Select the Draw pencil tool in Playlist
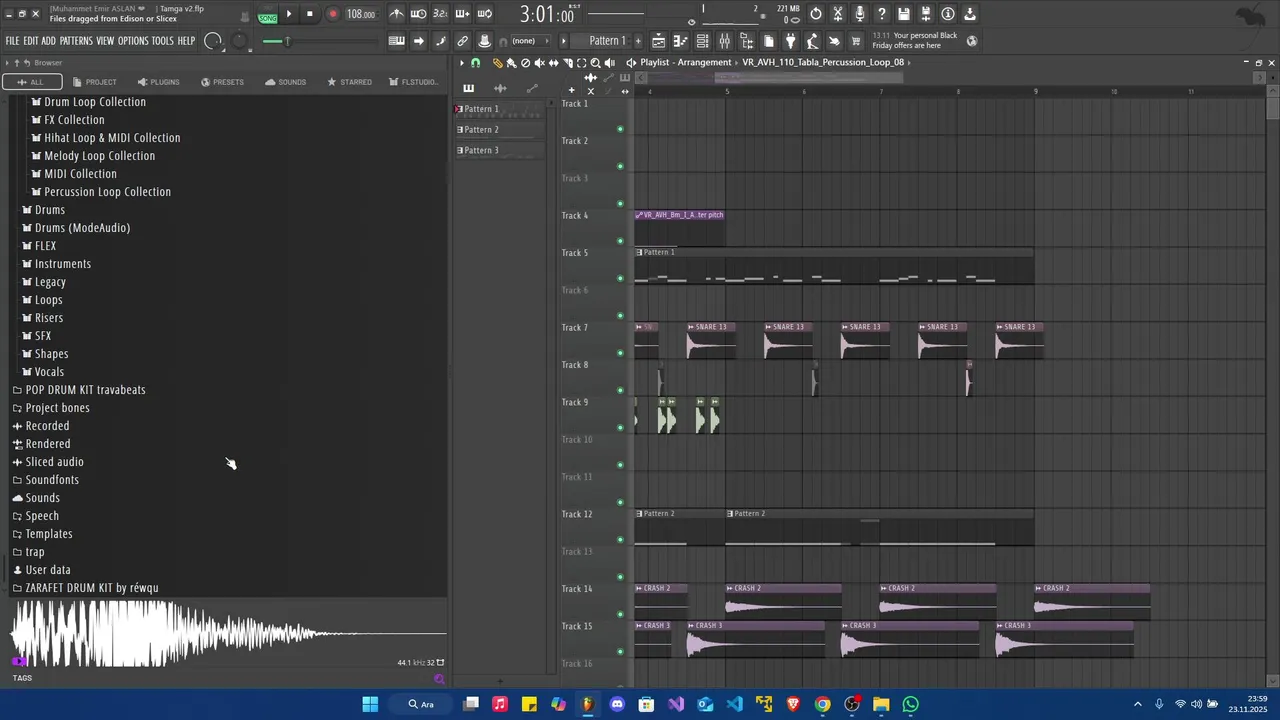The width and height of the screenshot is (1280, 720). click(x=497, y=63)
